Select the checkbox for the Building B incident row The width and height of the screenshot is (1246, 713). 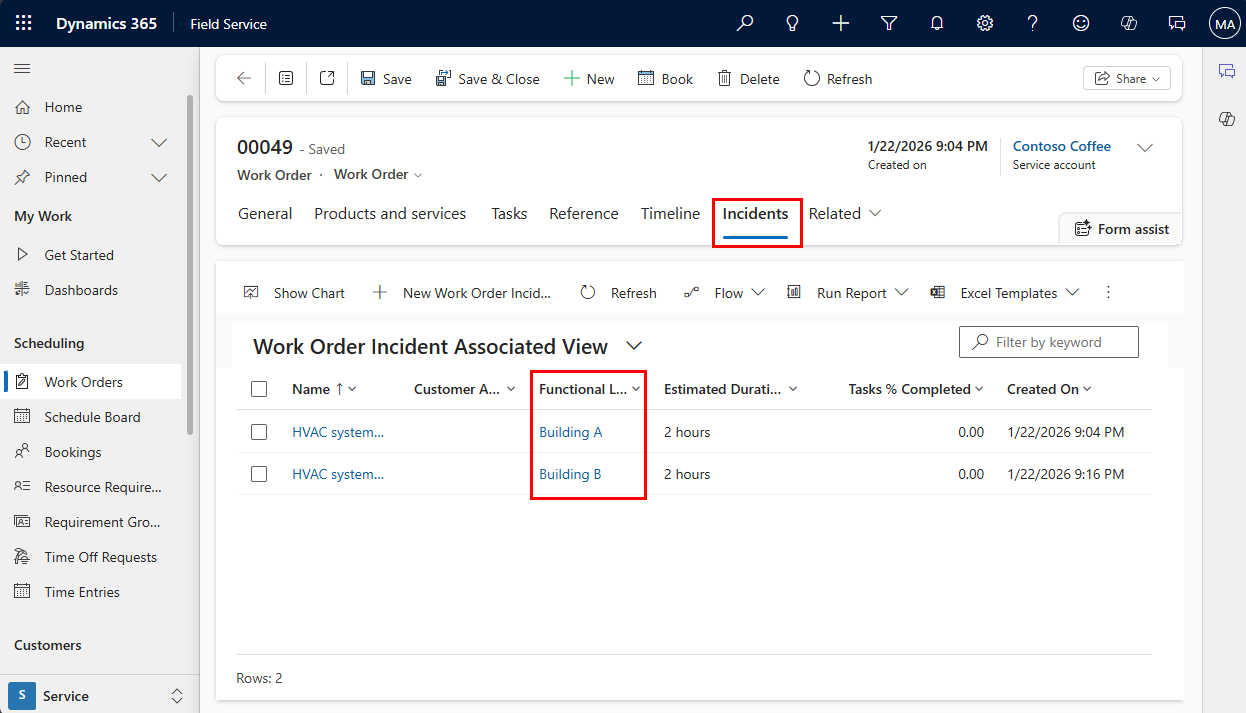(x=259, y=474)
